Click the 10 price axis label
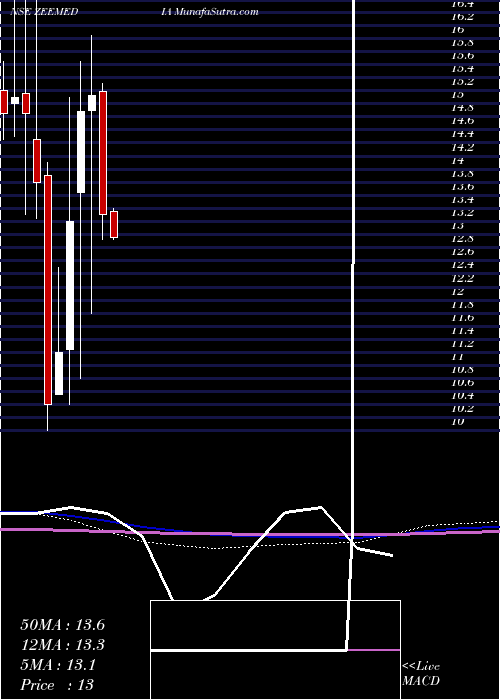The width and height of the screenshot is (500, 700). pos(458,421)
